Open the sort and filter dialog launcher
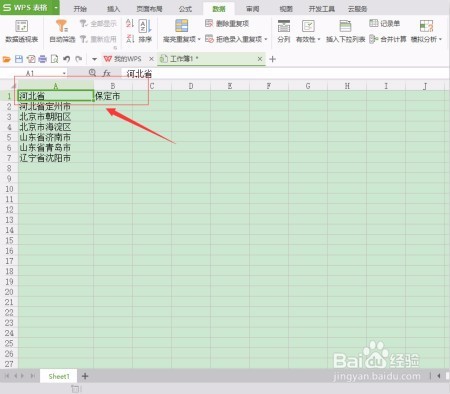Screen dimensions: 450x394 pyautogui.click(x=115, y=48)
